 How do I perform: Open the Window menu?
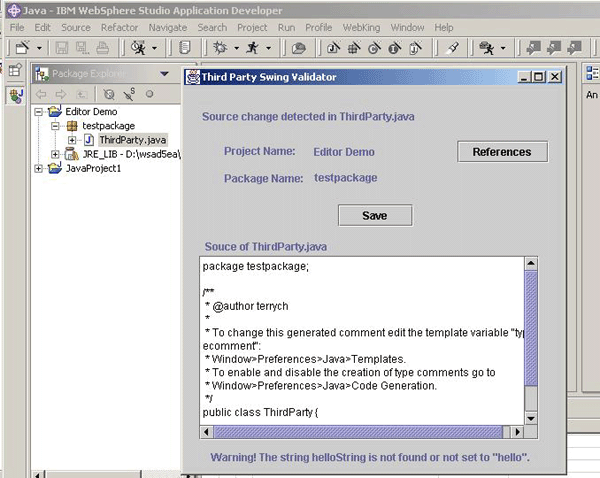407,28
